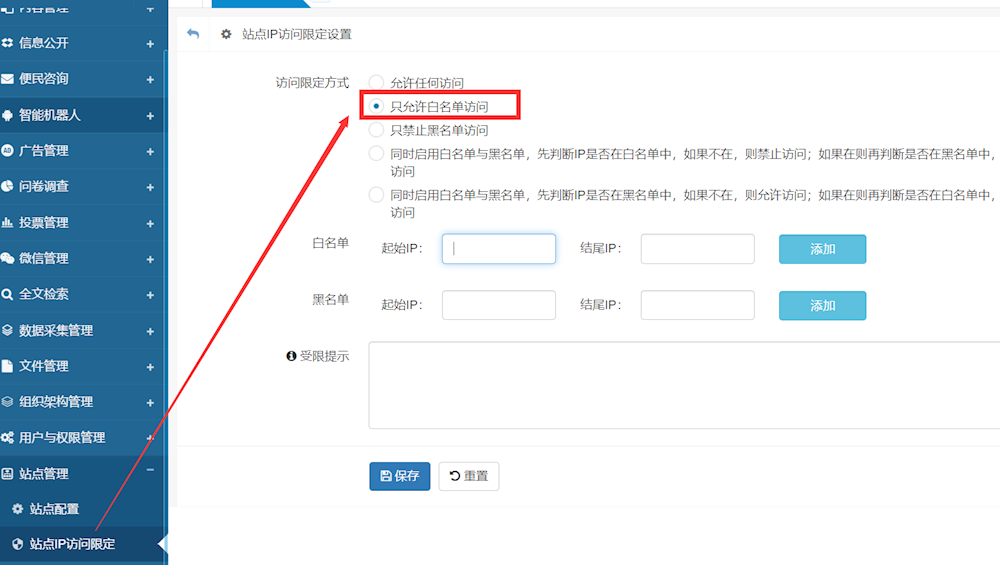Expand 智能机器人 with its plus sign
The height and width of the screenshot is (565, 1000).
(151, 116)
